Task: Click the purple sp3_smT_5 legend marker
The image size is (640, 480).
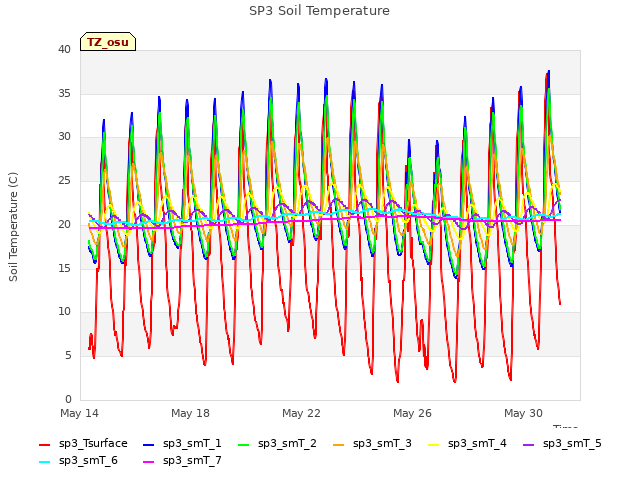Action: tap(529, 445)
